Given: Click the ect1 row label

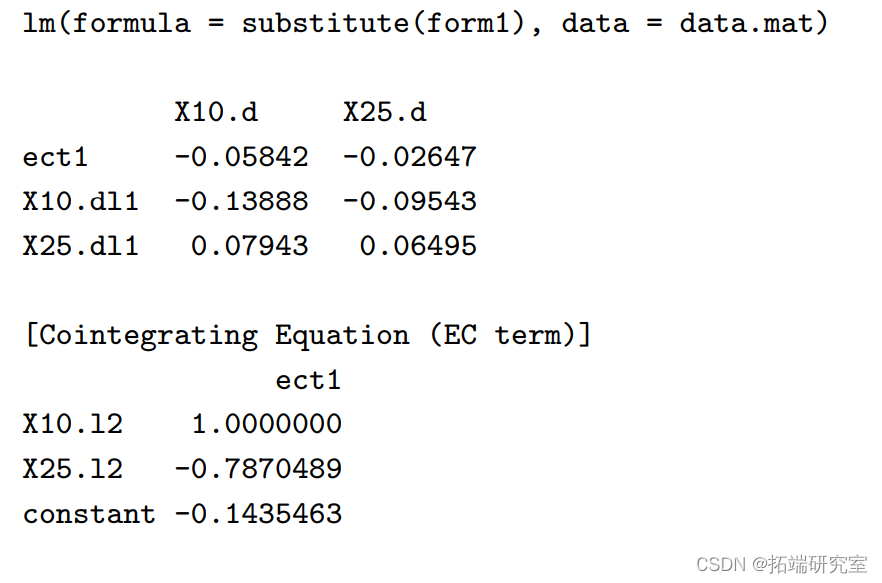Looking at the screenshot, I should (56, 157).
